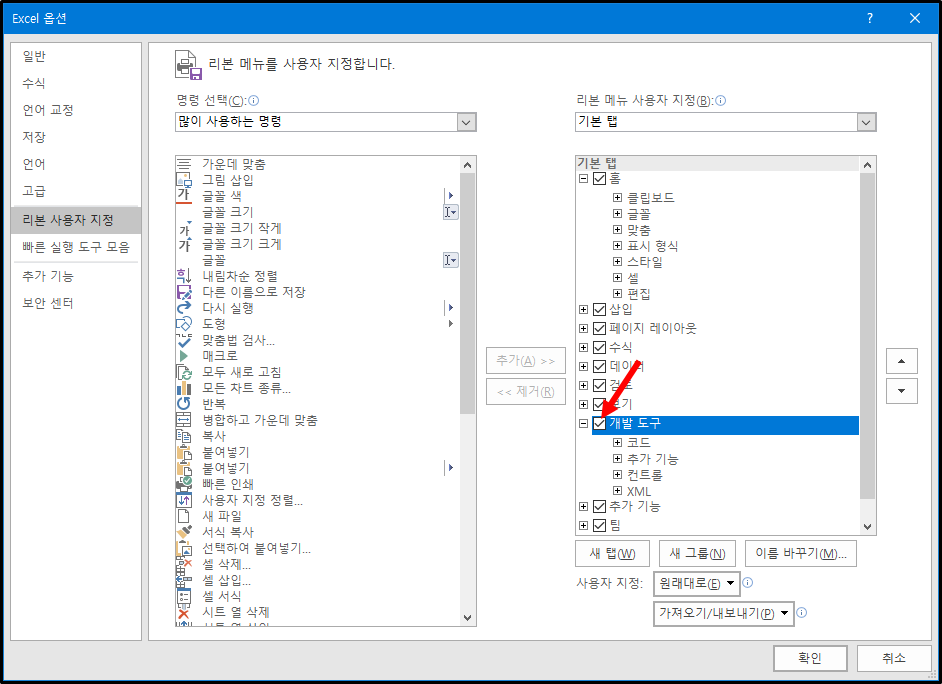Click the 글꼴 크기 작게 icon
This screenshot has width=942, height=684.
click(184, 228)
